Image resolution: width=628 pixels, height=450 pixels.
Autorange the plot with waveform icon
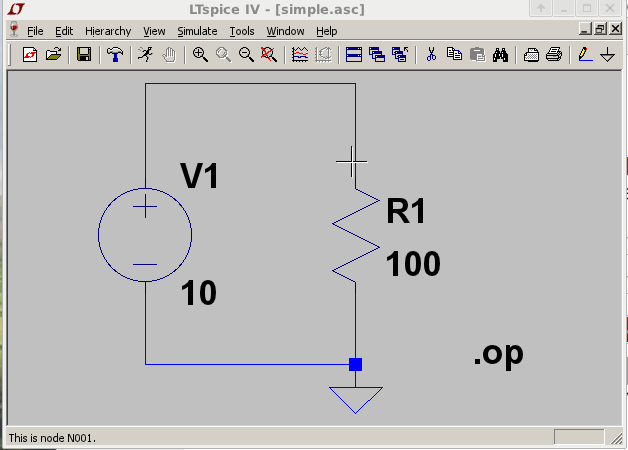[x=300, y=54]
